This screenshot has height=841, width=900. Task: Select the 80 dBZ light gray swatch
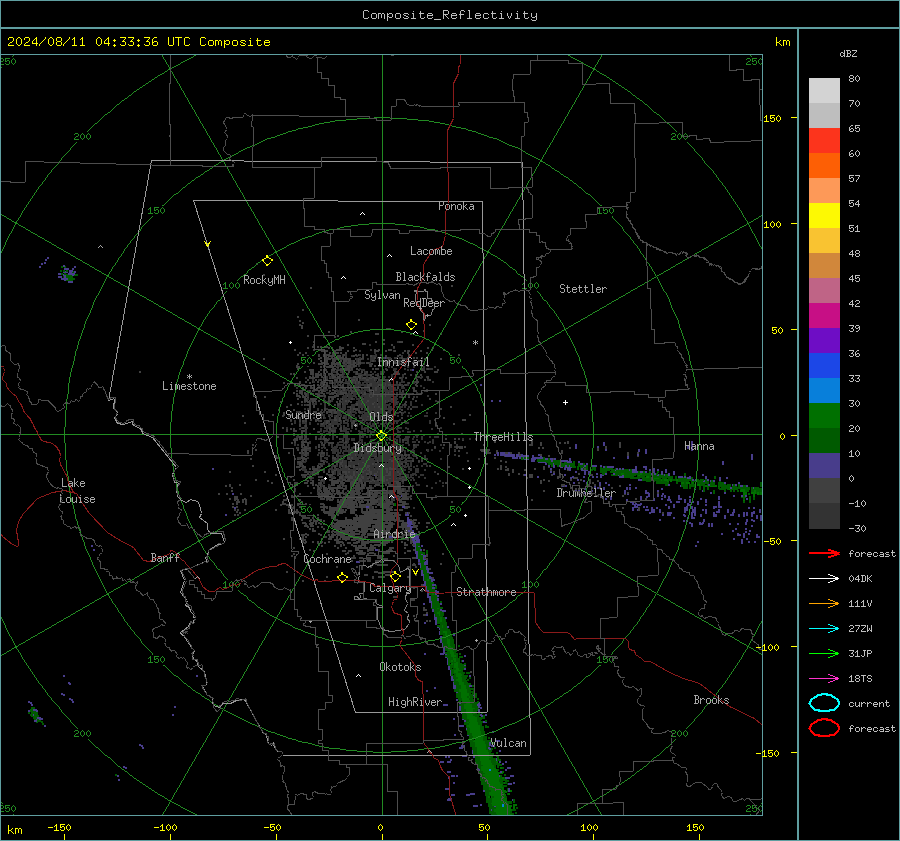[x=824, y=90]
